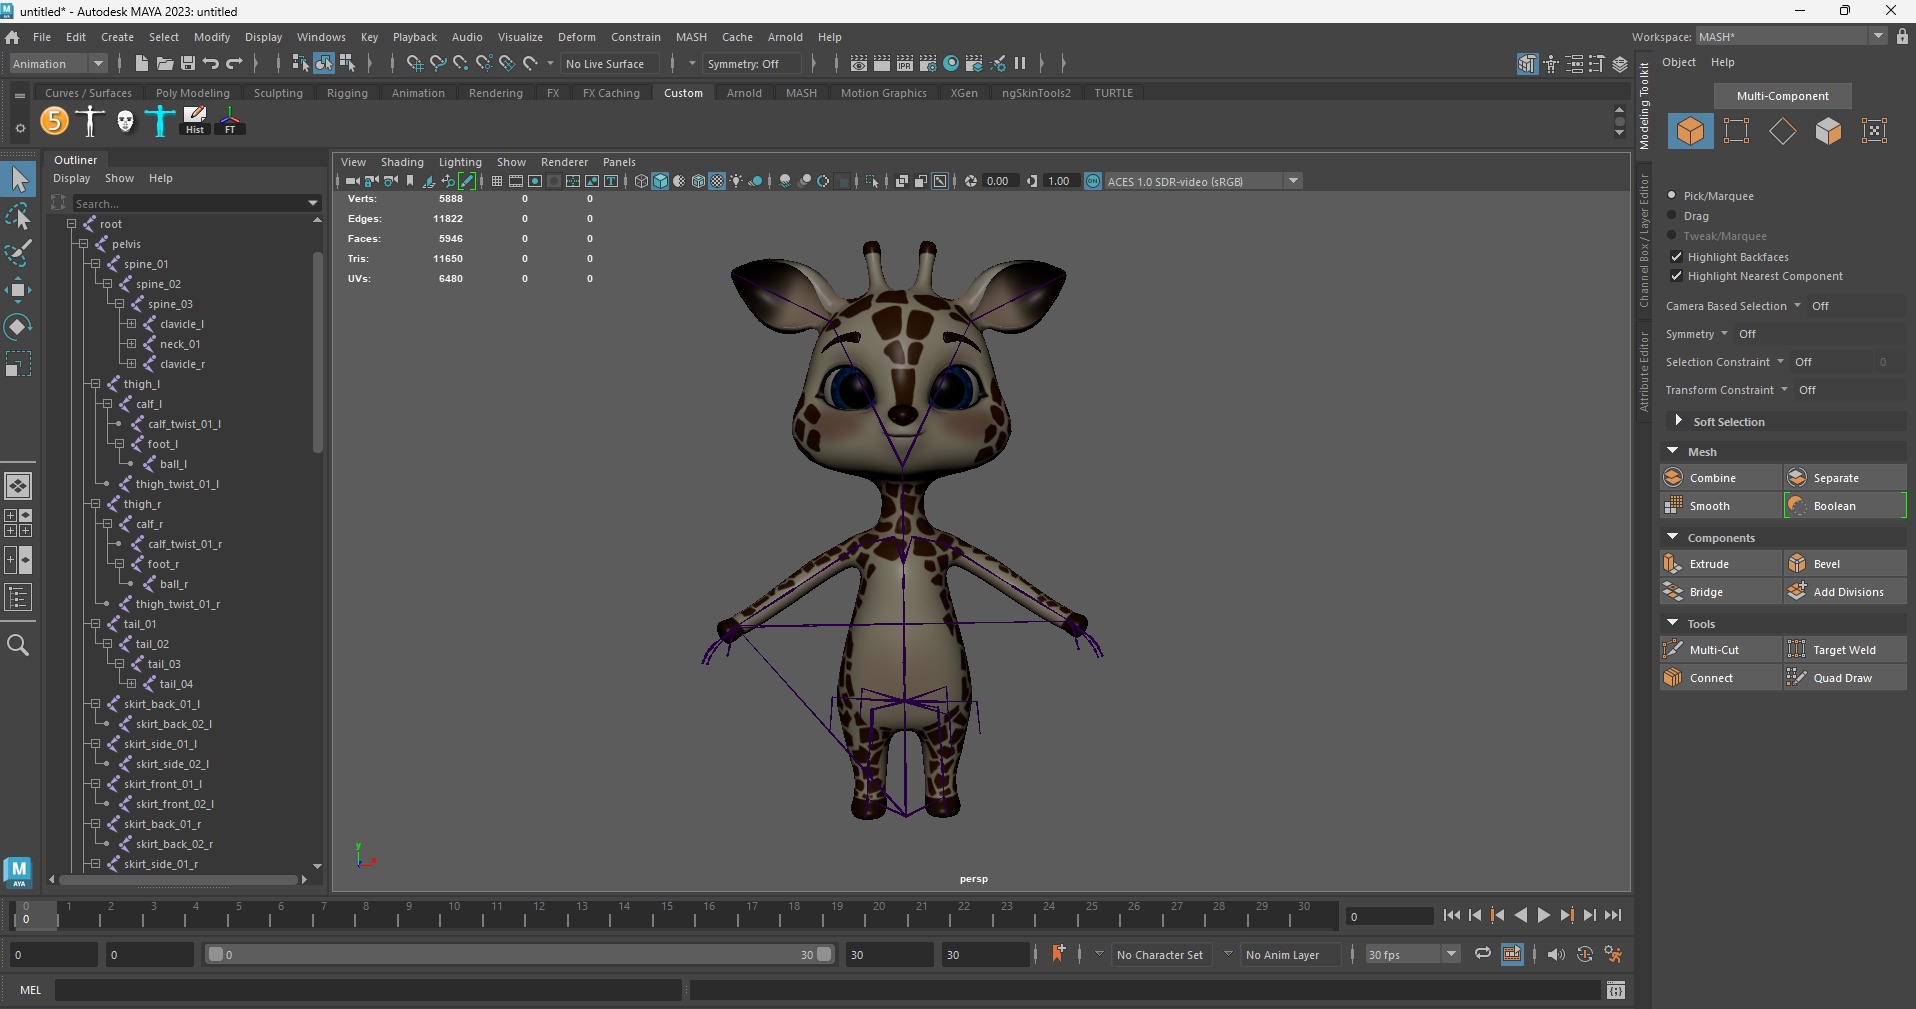Choose the Scale tool in toolbox

(19, 364)
